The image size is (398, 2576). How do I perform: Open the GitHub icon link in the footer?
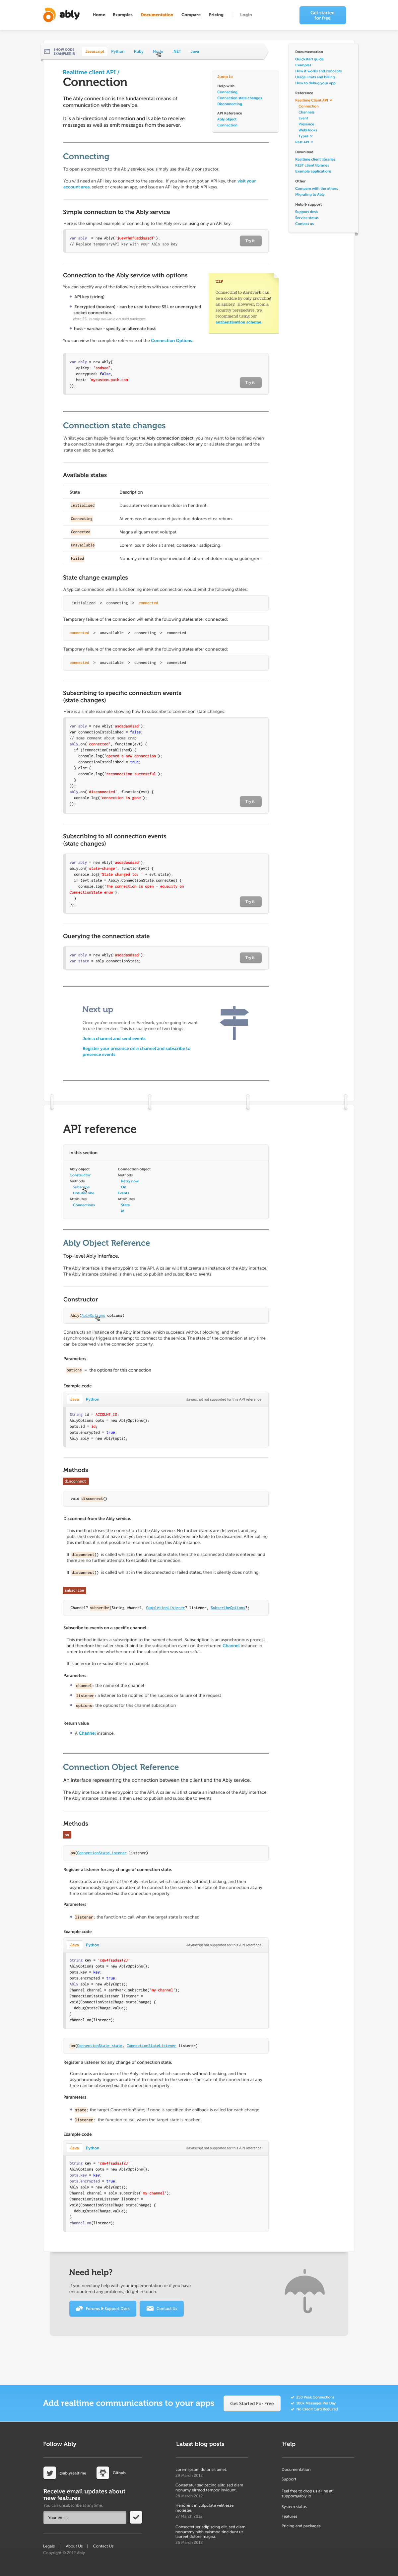[x=103, y=2472]
